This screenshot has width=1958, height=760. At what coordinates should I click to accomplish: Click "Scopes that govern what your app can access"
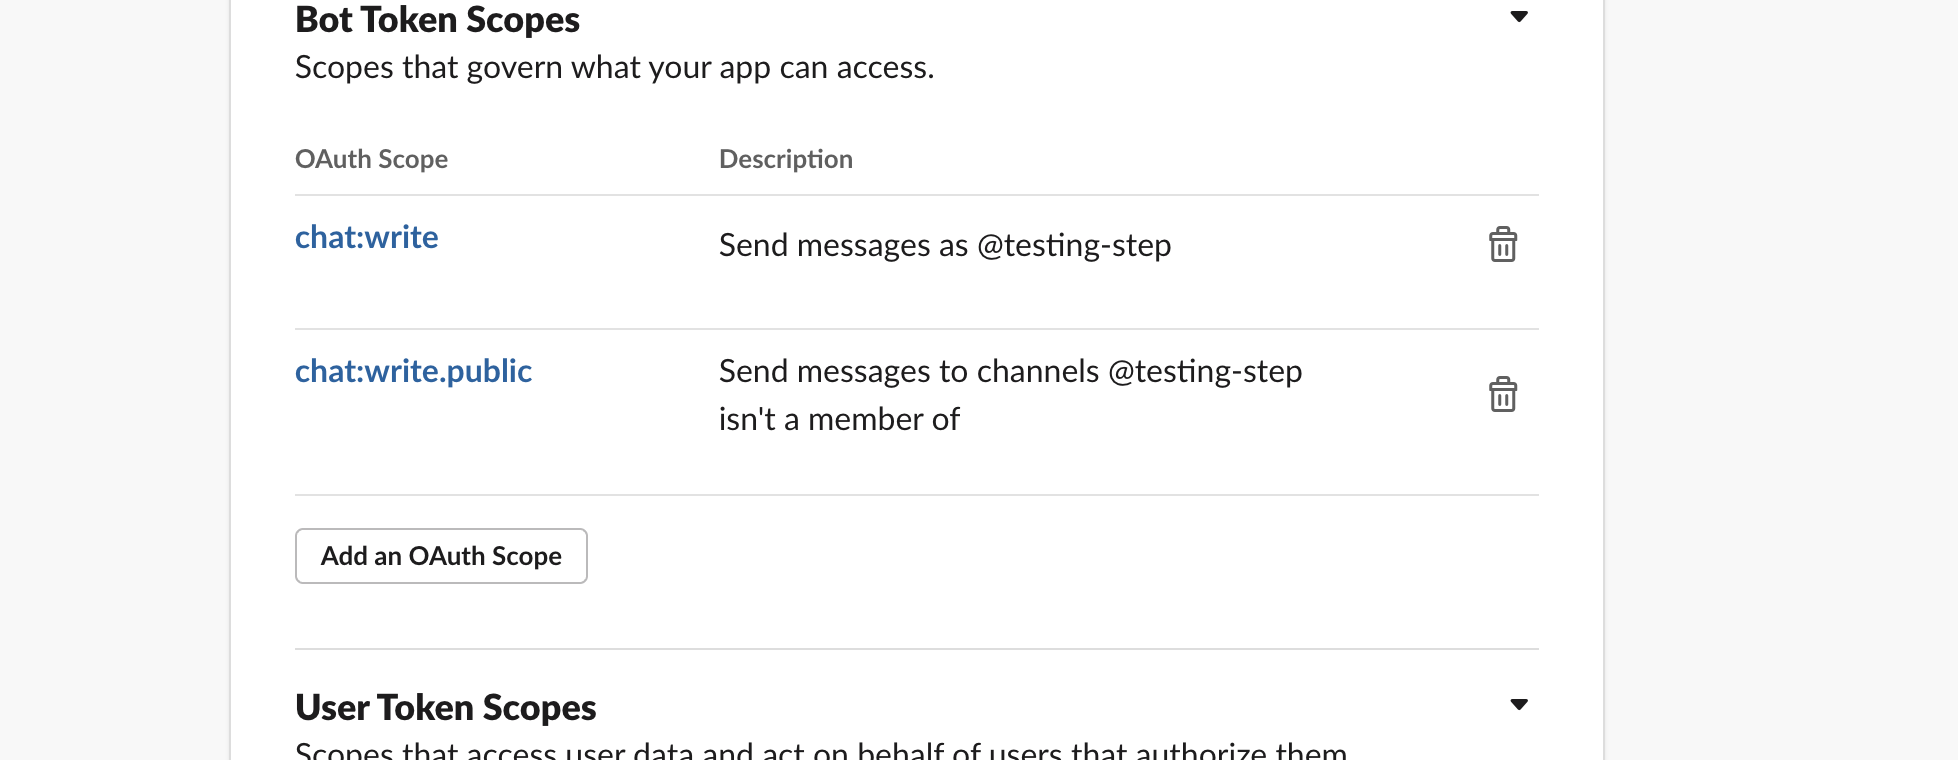coord(614,67)
